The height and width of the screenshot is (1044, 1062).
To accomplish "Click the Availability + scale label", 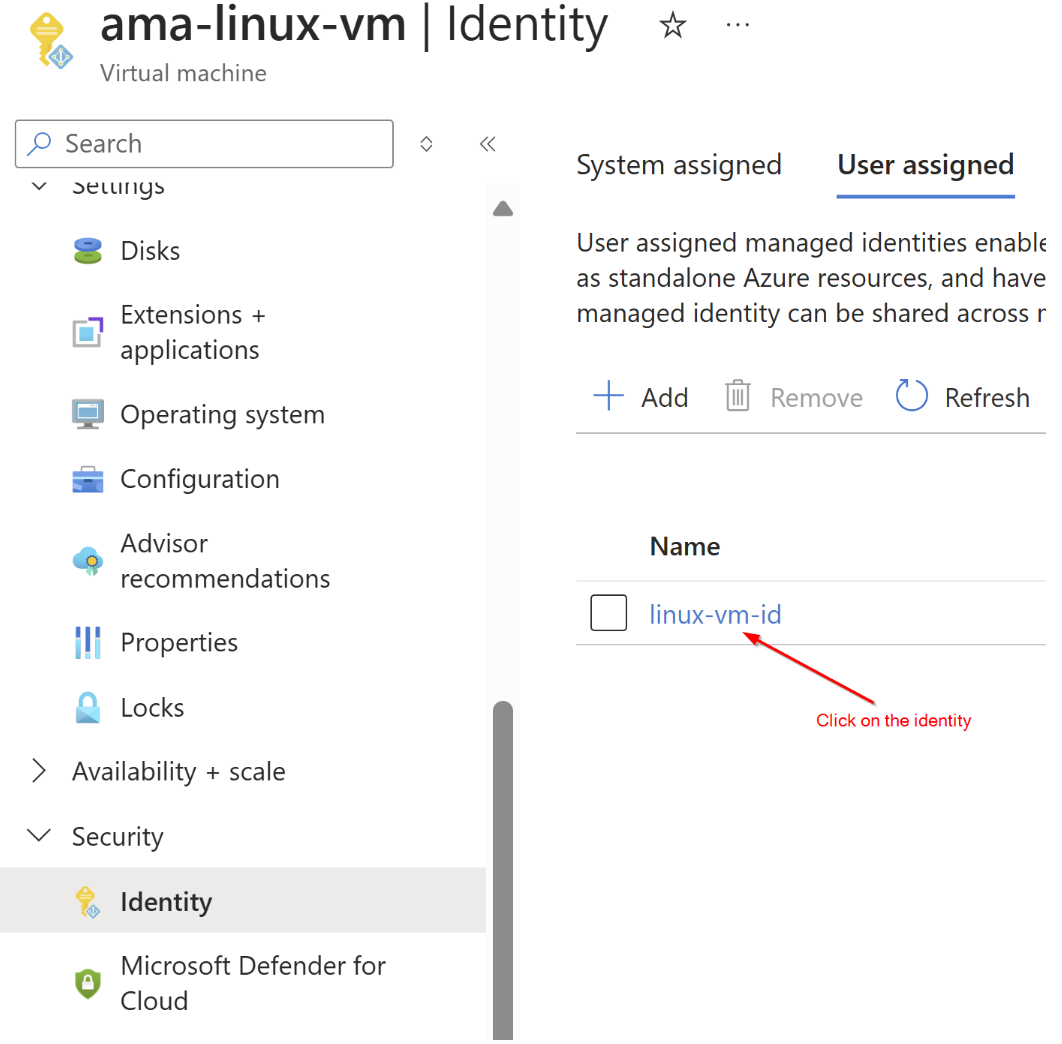I will click(x=179, y=772).
